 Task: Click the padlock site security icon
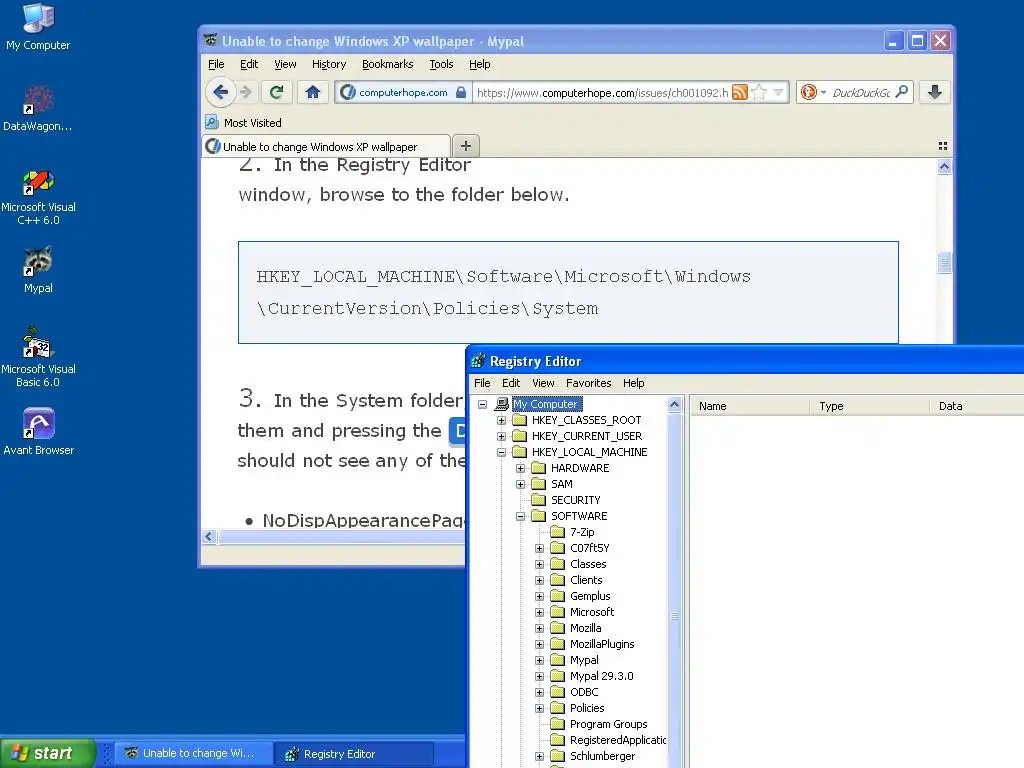tap(461, 92)
